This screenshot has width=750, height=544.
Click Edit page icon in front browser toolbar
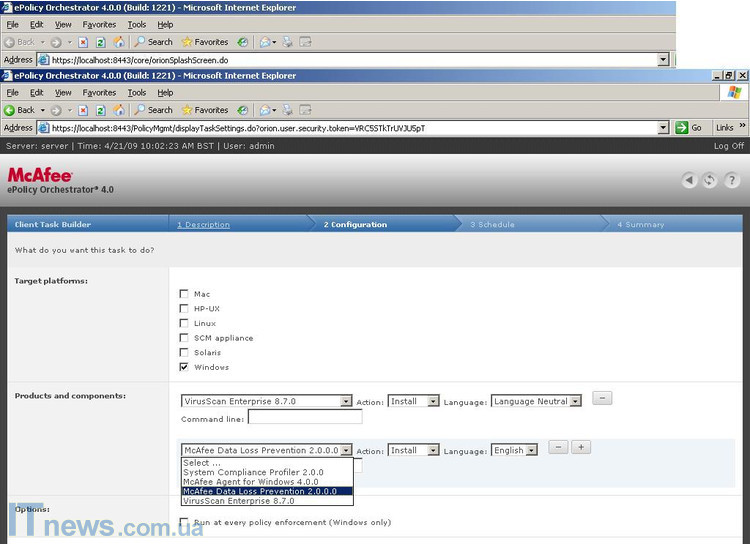(305, 110)
